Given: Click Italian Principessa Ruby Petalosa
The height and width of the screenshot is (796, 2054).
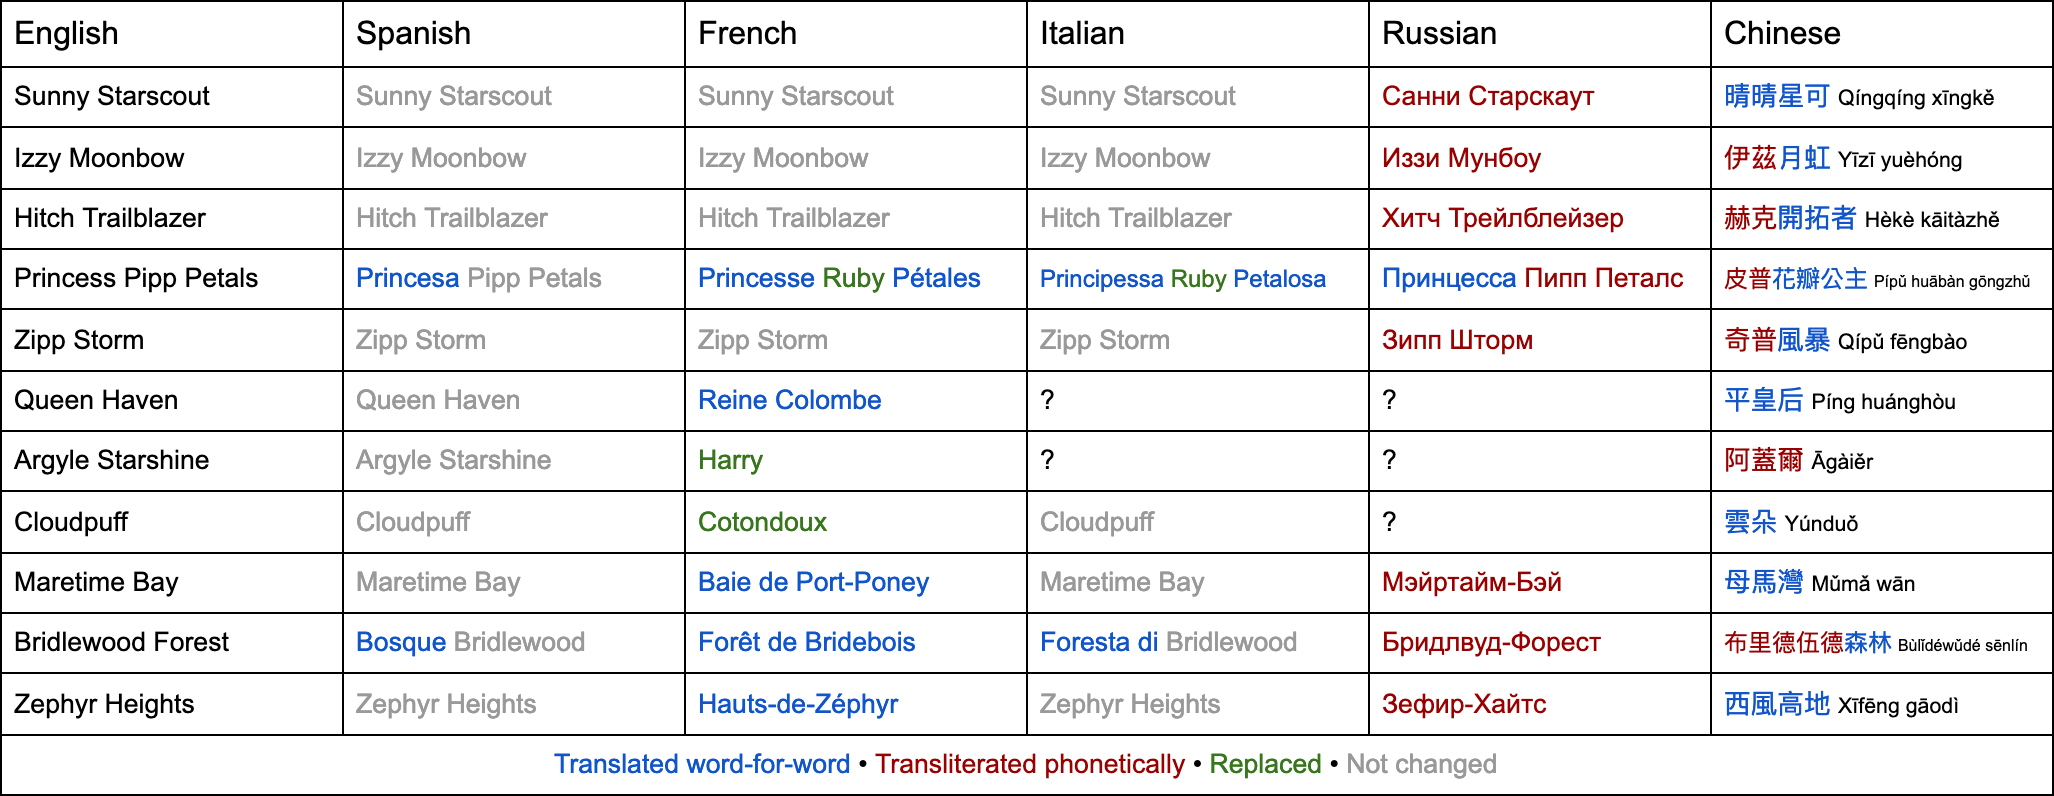Looking at the screenshot, I should (1182, 279).
